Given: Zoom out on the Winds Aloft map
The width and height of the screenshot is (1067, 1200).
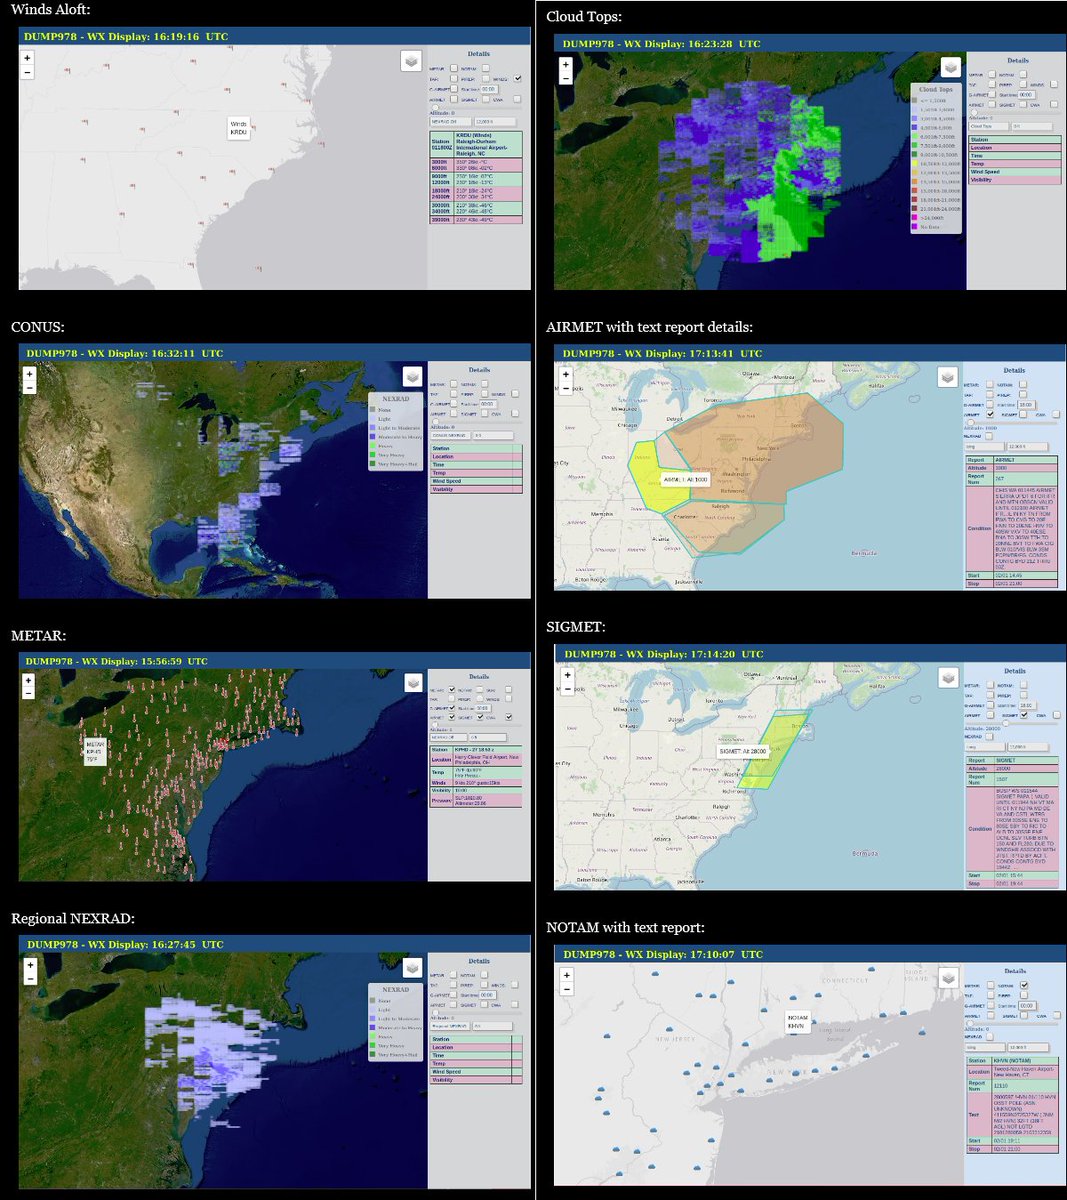Looking at the screenshot, I should coord(29,72).
